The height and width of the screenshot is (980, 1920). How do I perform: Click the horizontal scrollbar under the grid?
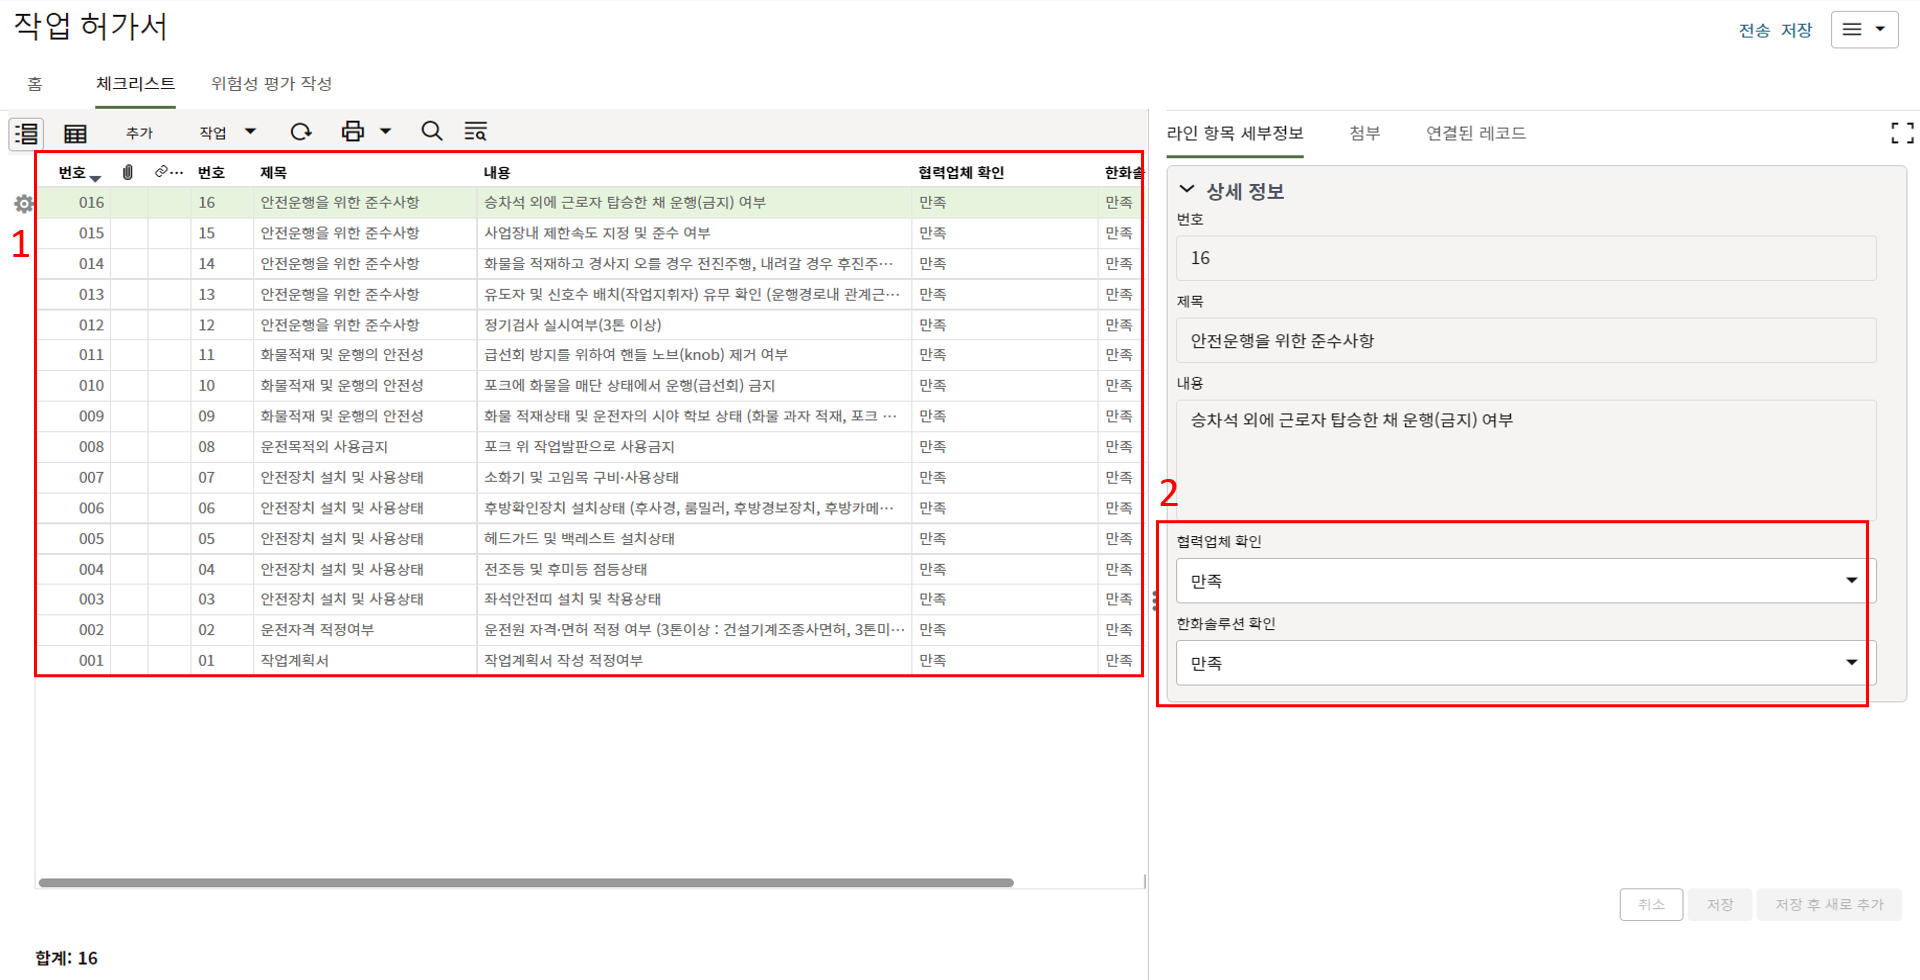[526, 883]
